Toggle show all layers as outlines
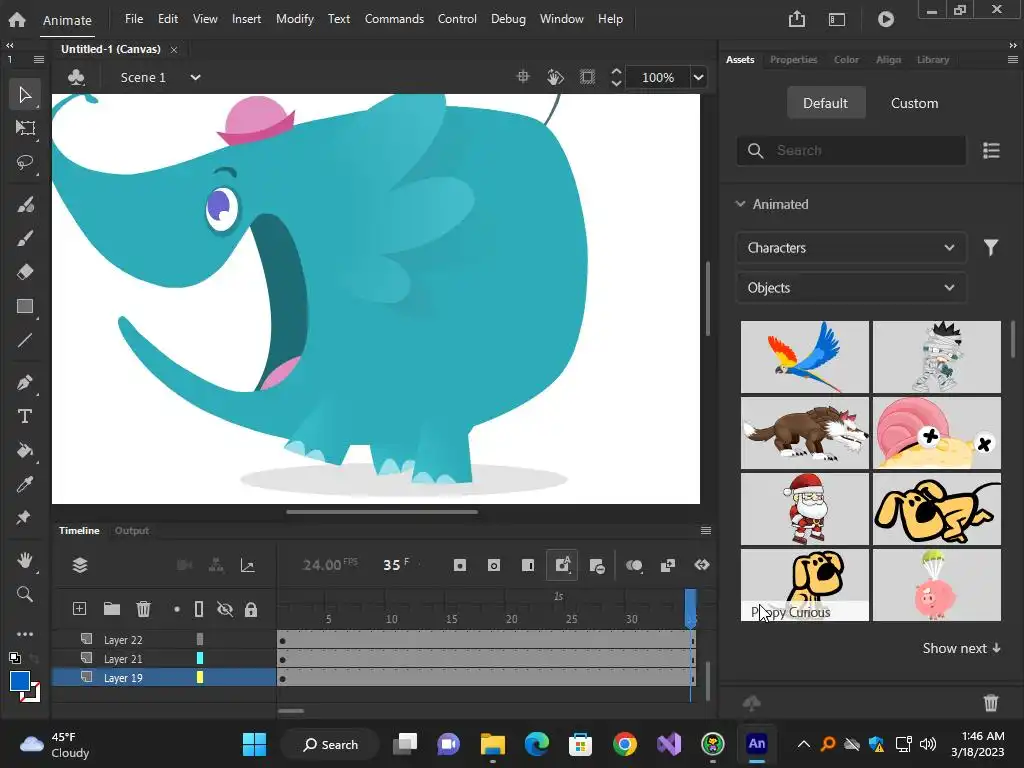 (x=199, y=609)
